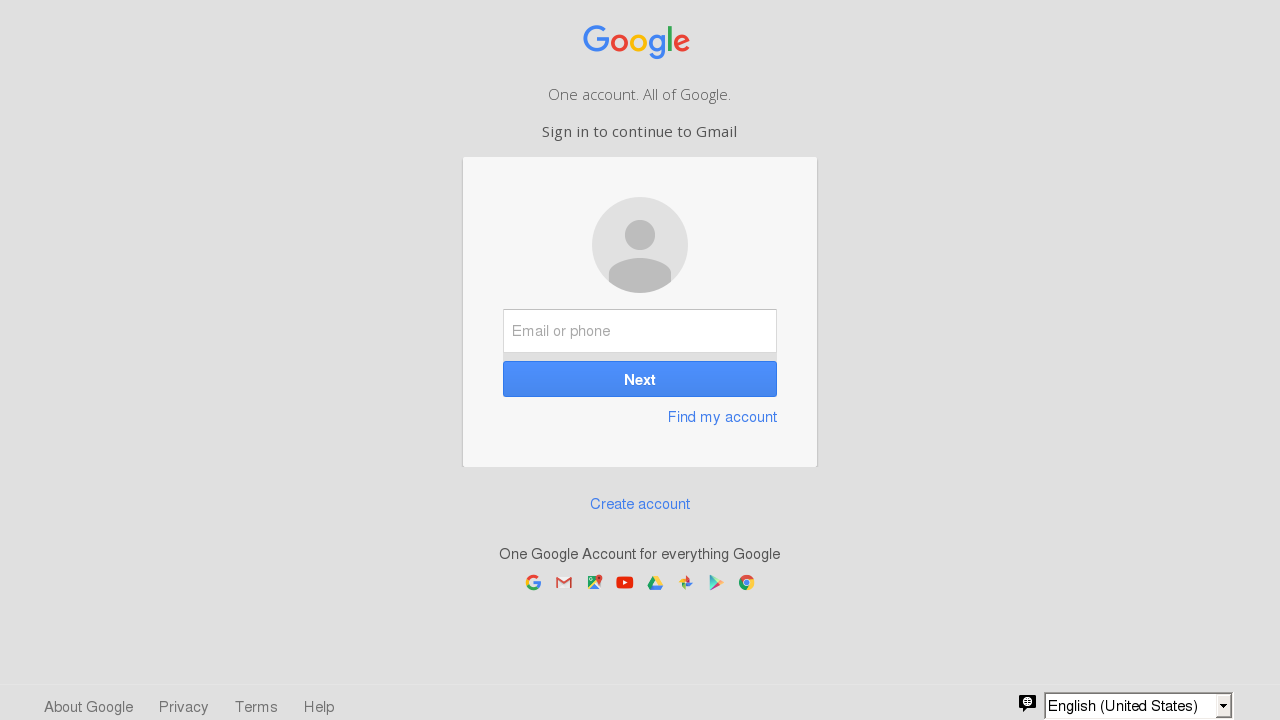This screenshot has width=1280, height=720.
Task: Click the blue Next button
Action: 640,379
